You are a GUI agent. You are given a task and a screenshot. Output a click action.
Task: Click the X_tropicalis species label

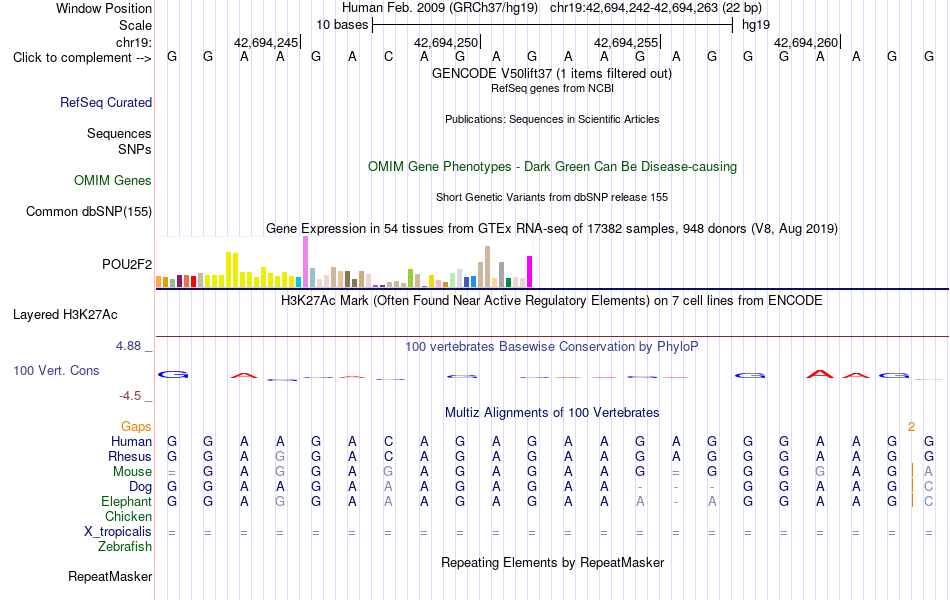[118, 532]
